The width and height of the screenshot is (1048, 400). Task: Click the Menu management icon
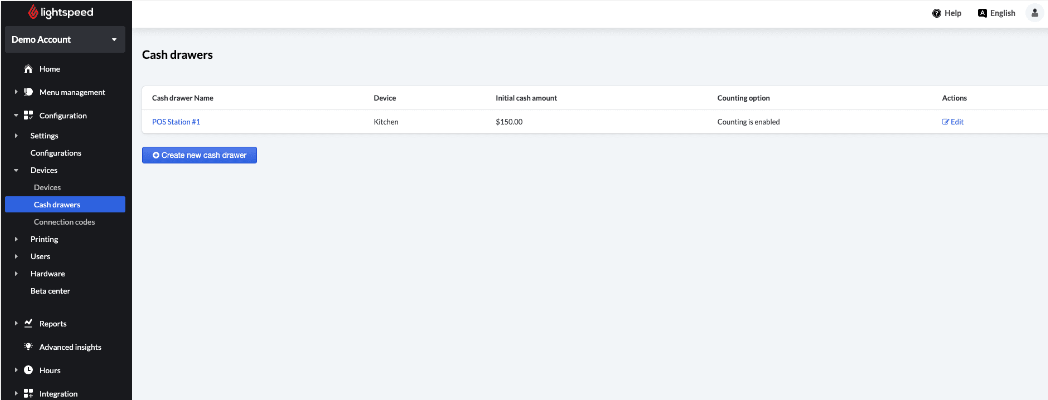pos(29,92)
